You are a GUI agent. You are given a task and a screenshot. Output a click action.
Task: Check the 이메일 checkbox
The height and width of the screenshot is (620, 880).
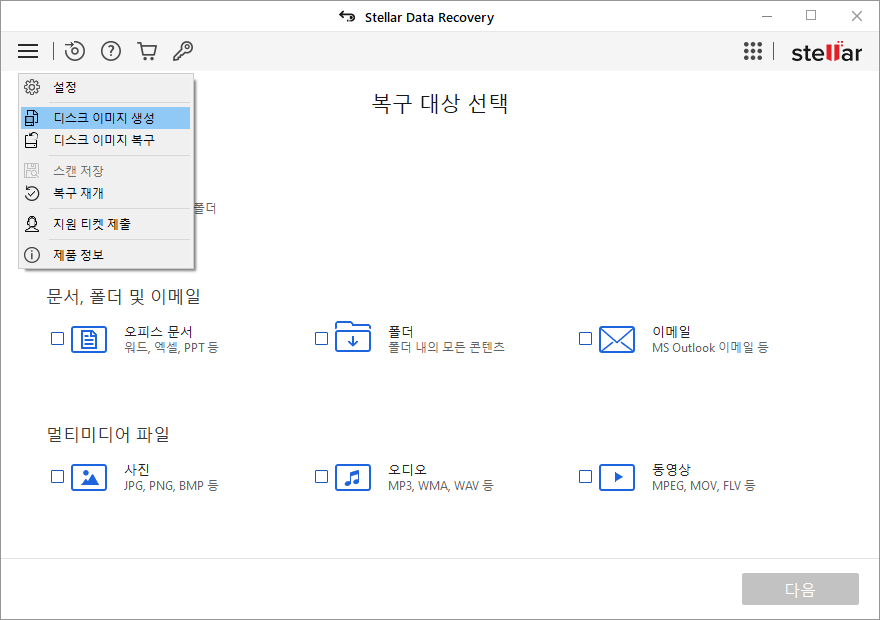[x=585, y=338]
